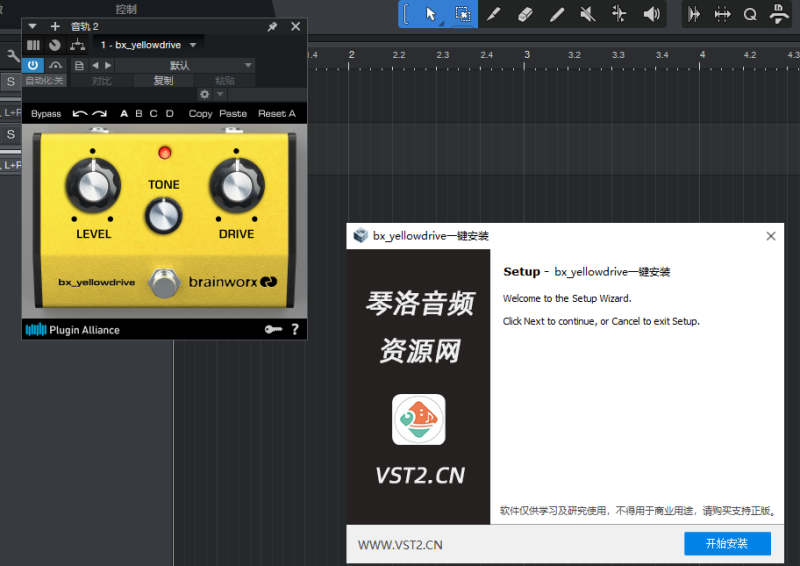
Task: Select the Bend marker tool
Action: [x=619, y=14]
